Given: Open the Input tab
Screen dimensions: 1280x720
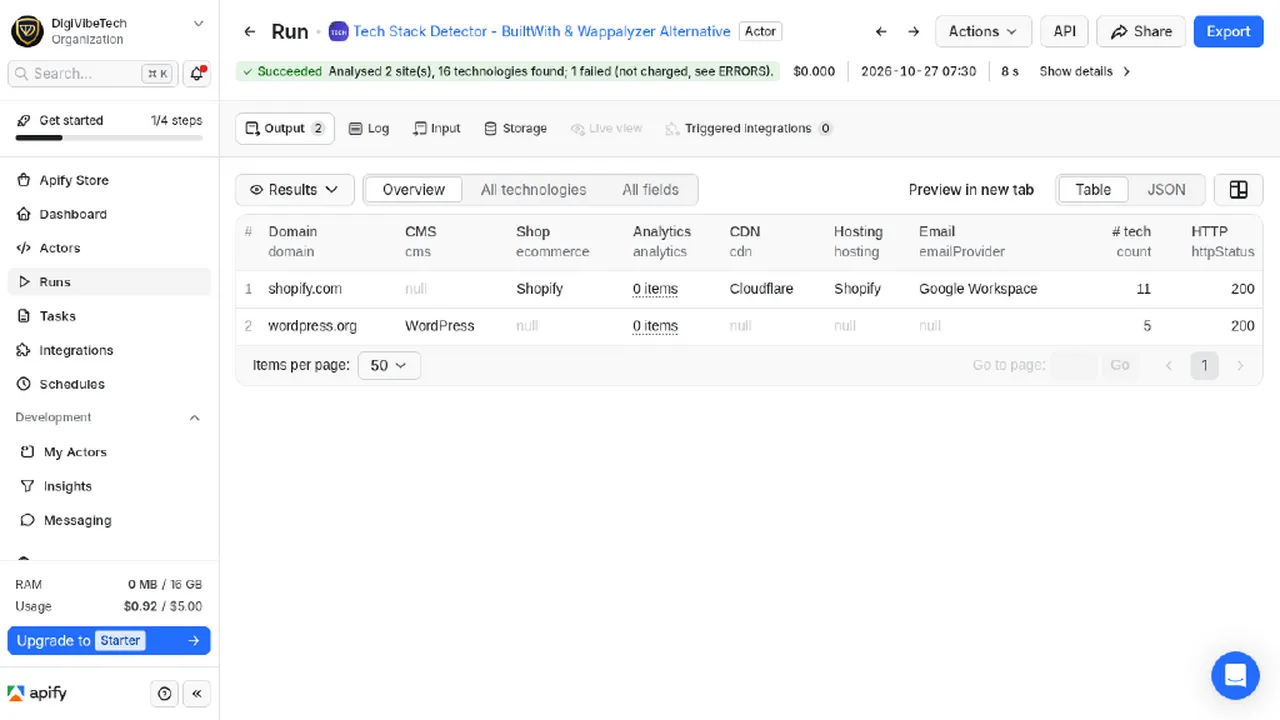Looking at the screenshot, I should (x=437, y=129).
